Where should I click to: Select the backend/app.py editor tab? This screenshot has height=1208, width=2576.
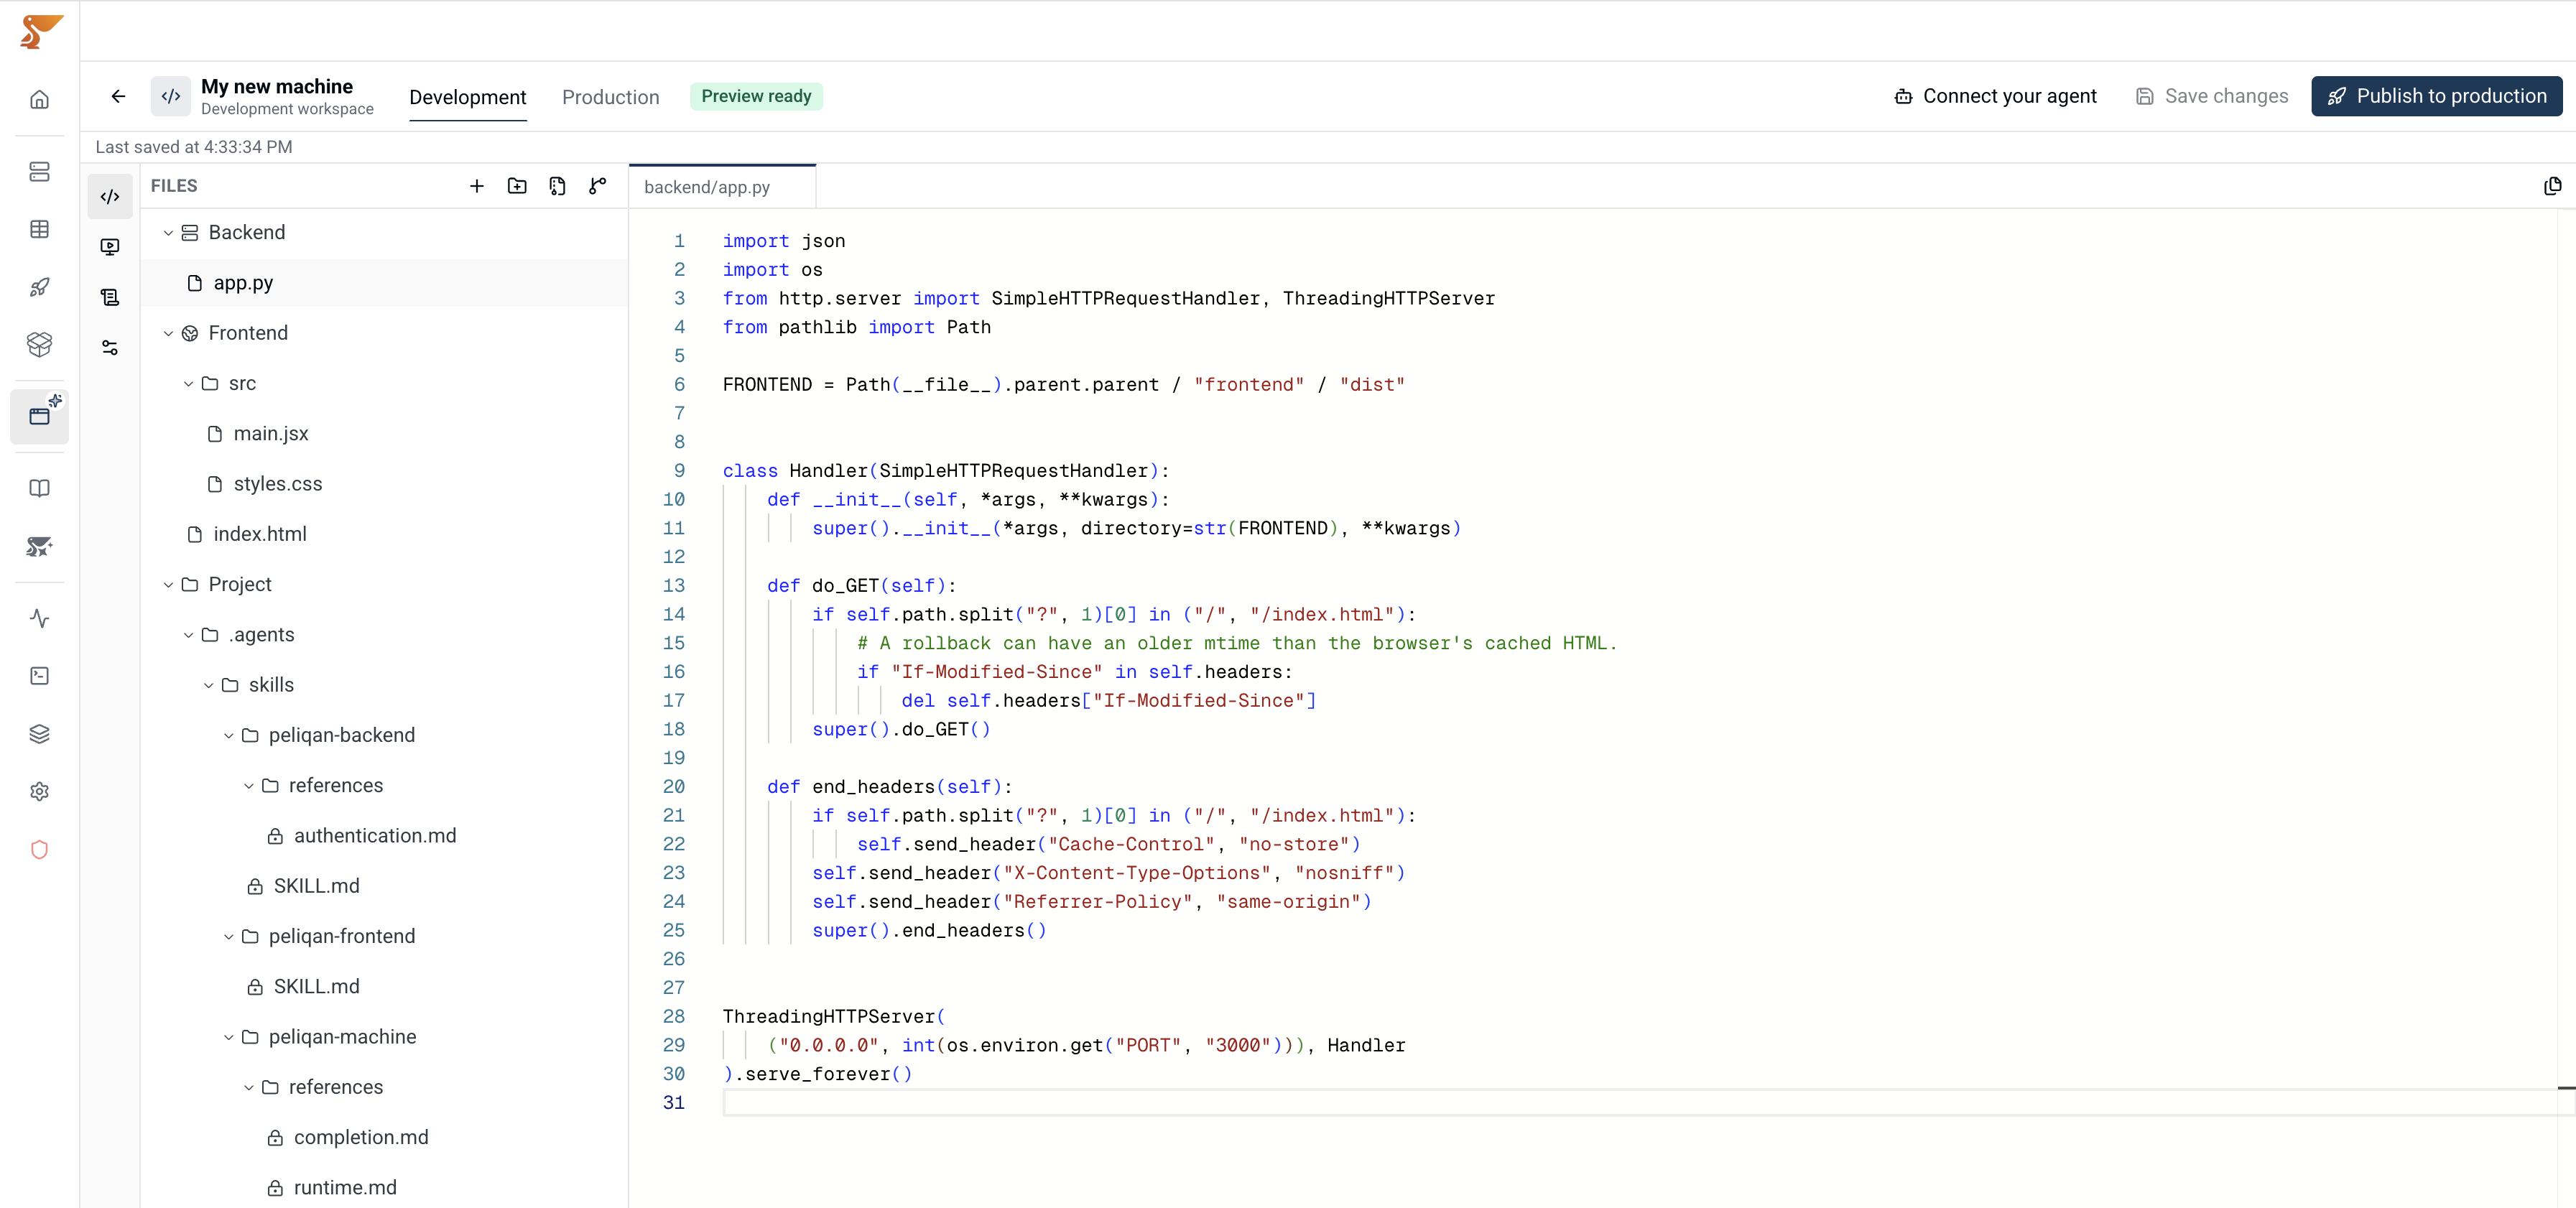pyautogui.click(x=722, y=187)
